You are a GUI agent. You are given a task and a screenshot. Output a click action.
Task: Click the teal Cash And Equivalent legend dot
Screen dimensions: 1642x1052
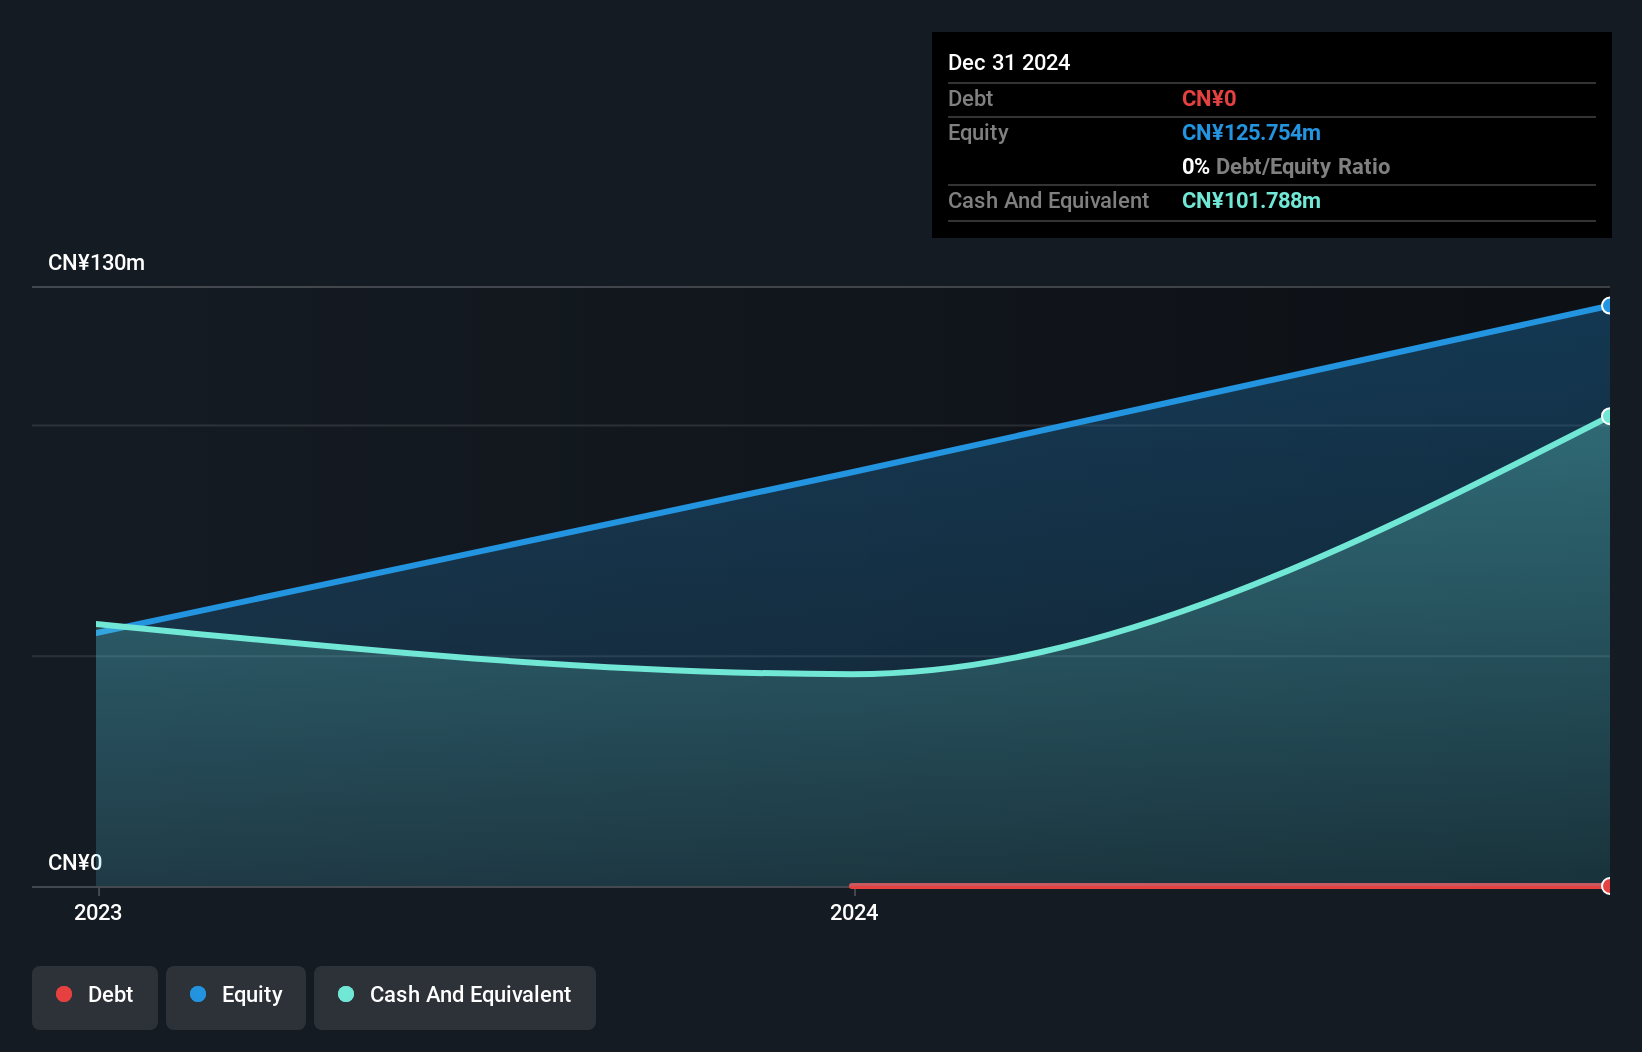click(x=346, y=994)
